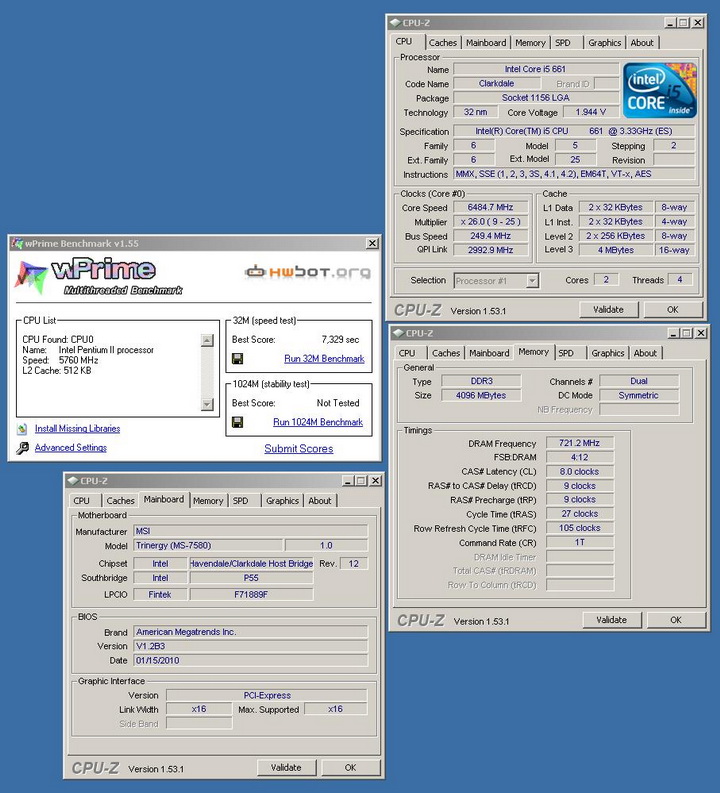Click the Southbridge model field P55
Viewport: 720px width, 793px height.
[251, 578]
